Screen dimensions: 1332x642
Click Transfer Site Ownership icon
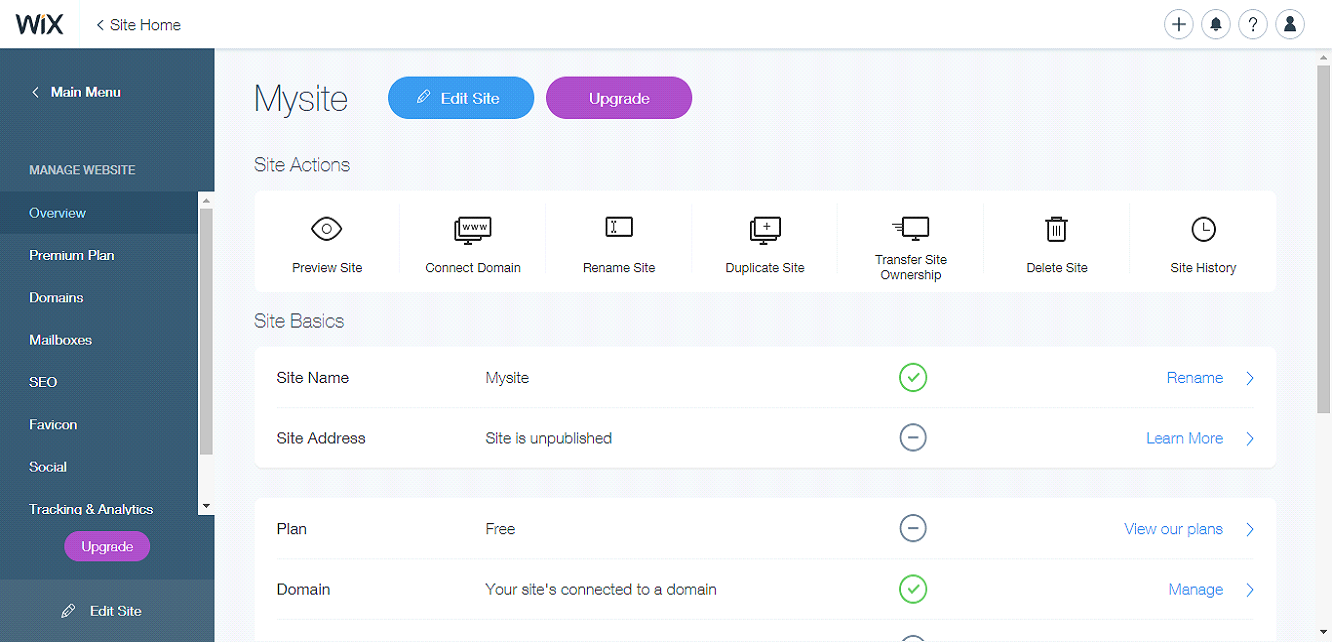pyautogui.click(x=911, y=228)
